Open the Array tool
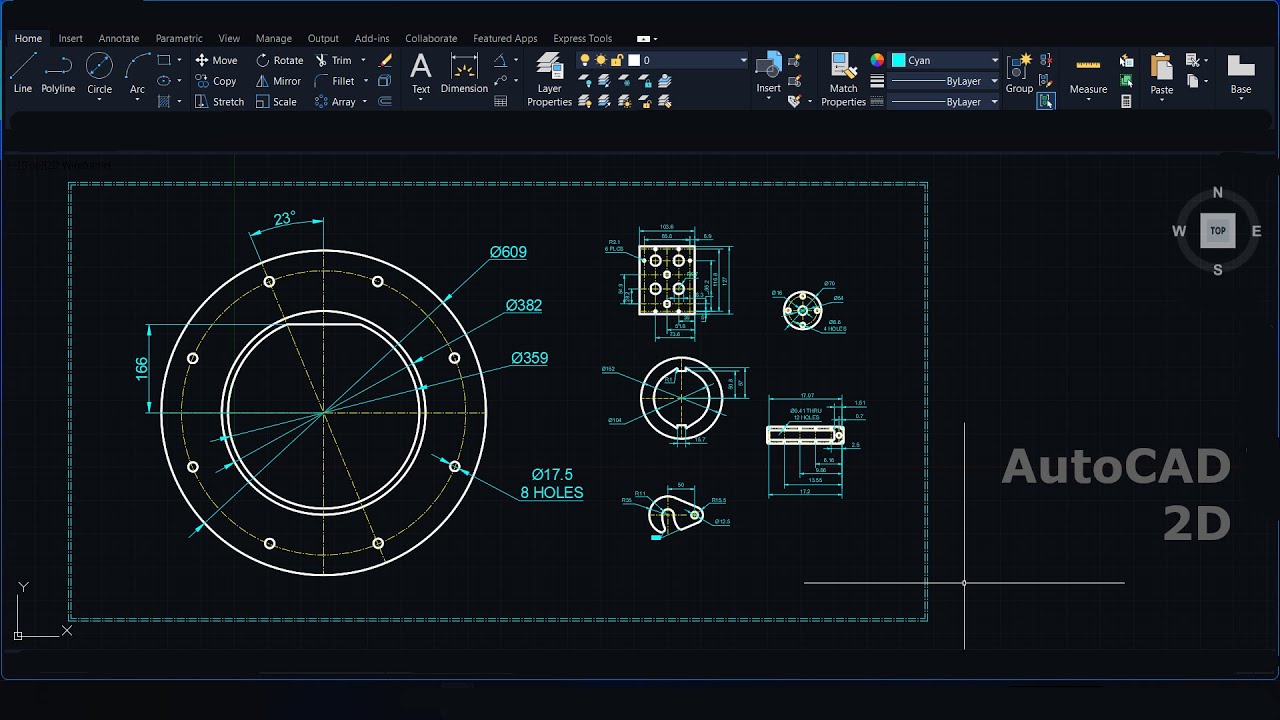Viewport: 1280px width, 720px height. (335, 101)
